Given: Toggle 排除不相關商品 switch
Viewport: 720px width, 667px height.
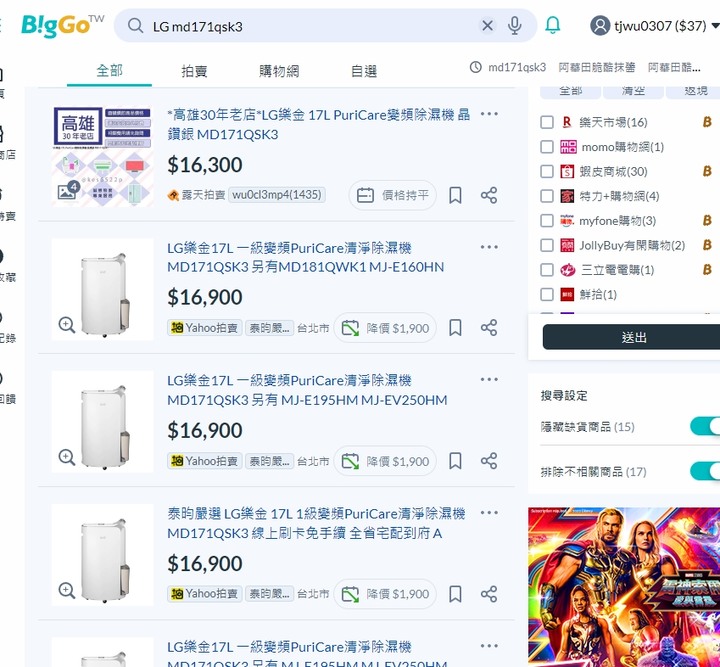Looking at the screenshot, I should tap(705, 471).
